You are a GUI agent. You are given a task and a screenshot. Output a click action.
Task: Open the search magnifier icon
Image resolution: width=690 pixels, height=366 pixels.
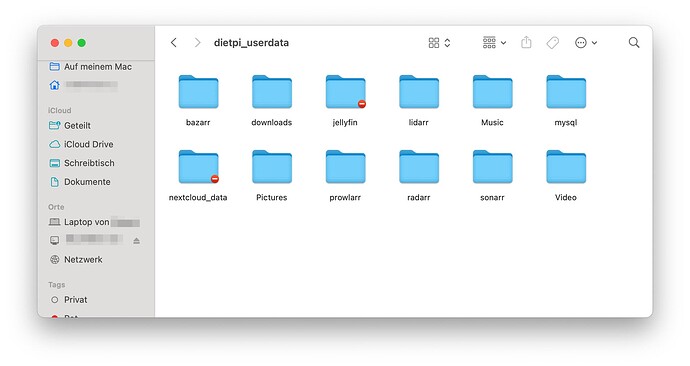(634, 42)
